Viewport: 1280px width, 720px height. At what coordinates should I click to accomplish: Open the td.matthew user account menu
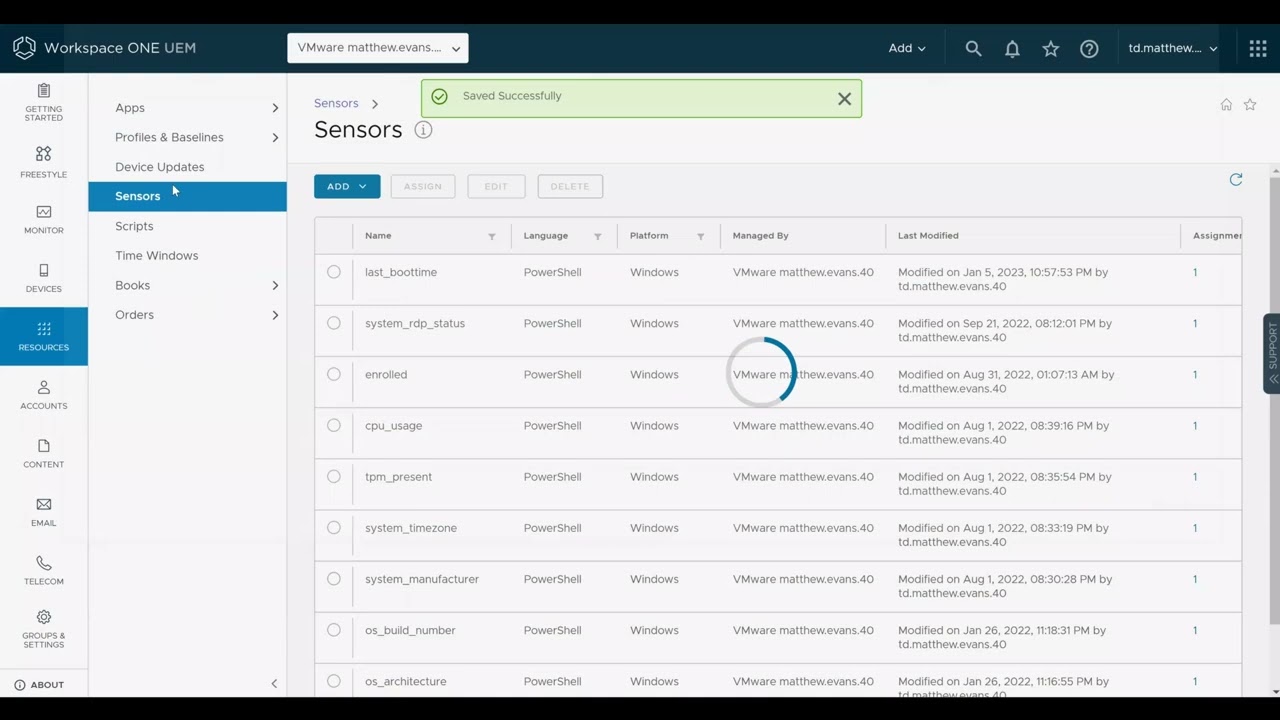pos(1173,48)
